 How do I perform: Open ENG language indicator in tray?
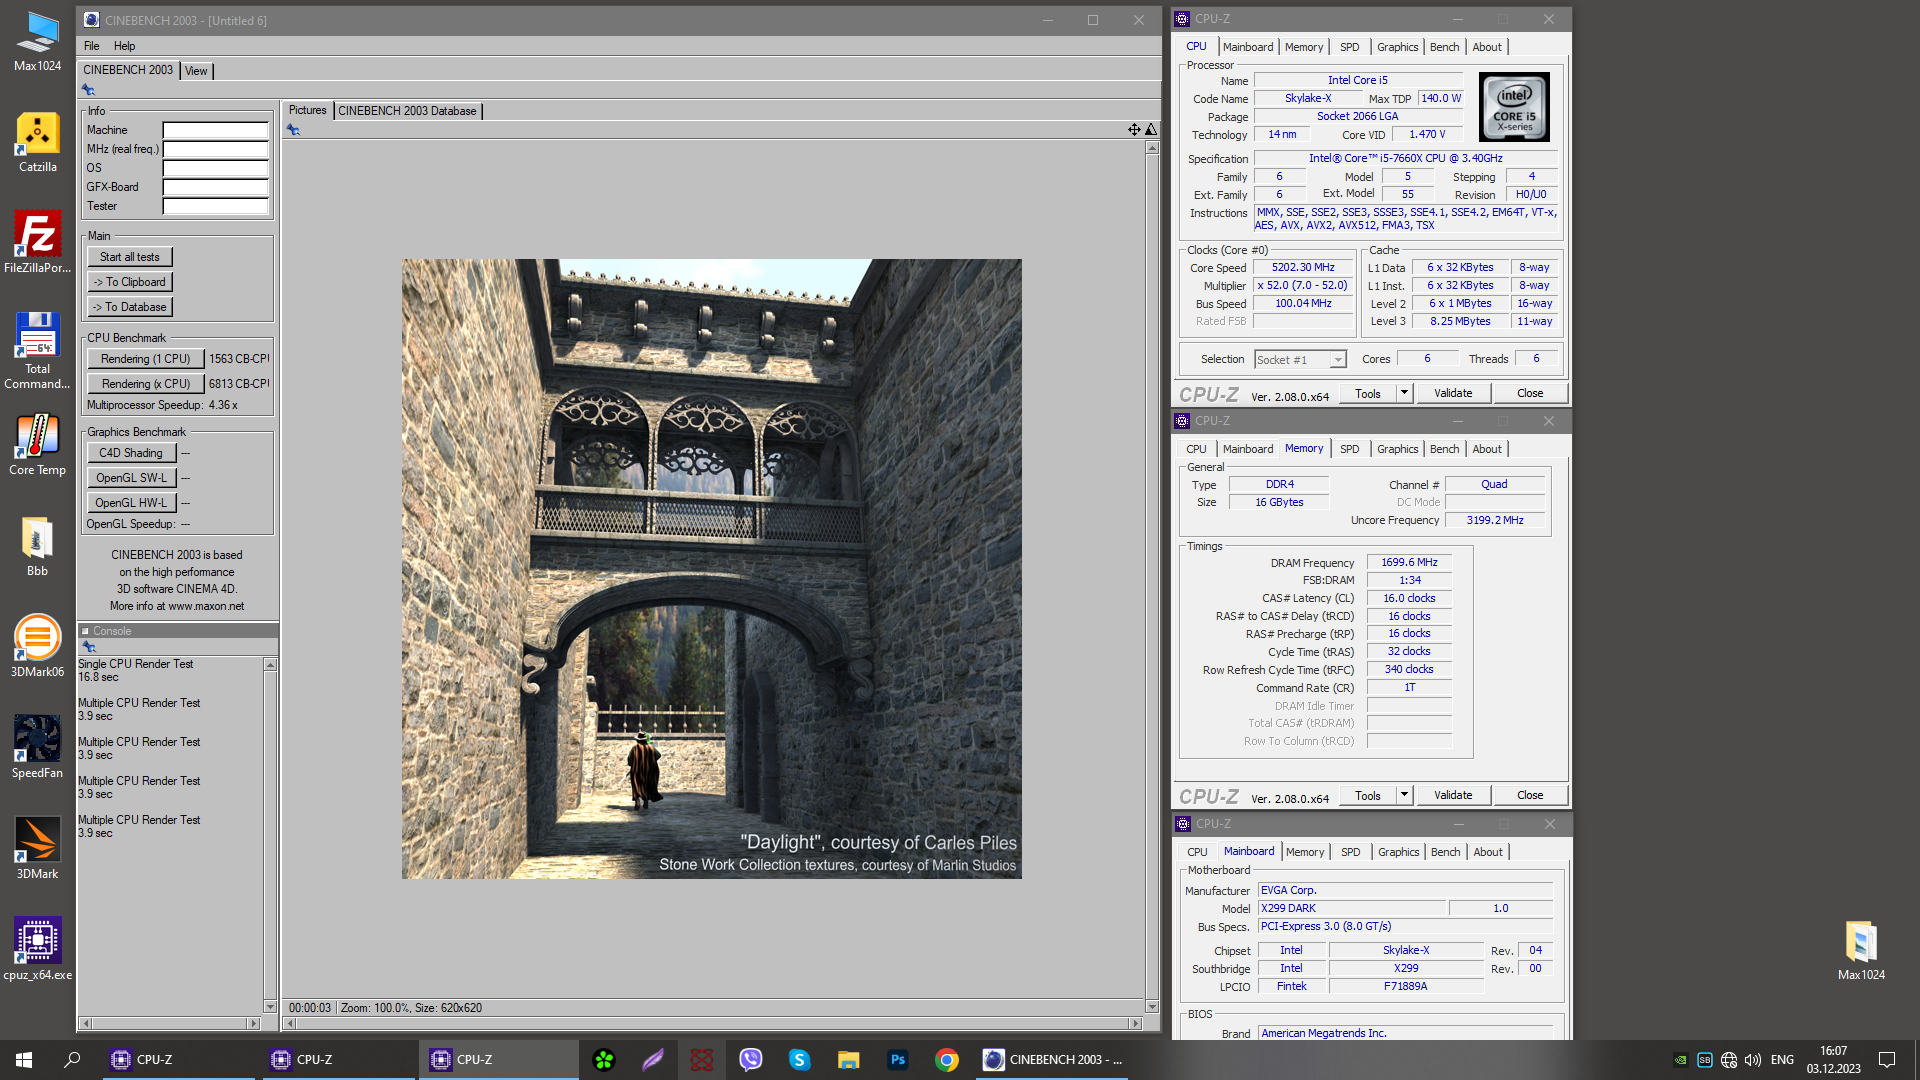tap(1782, 1060)
